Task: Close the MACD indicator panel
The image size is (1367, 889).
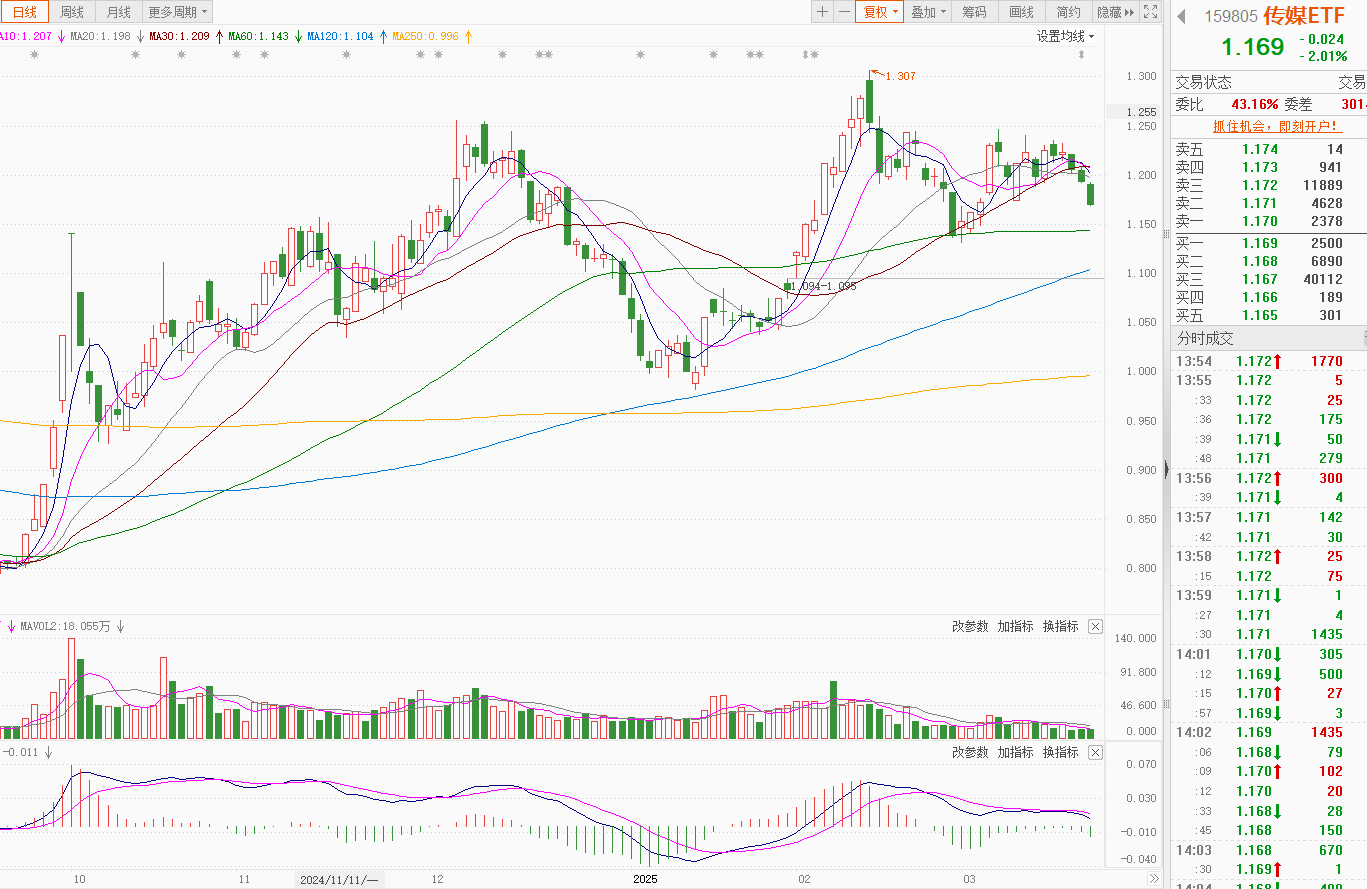Action: [x=1095, y=752]
